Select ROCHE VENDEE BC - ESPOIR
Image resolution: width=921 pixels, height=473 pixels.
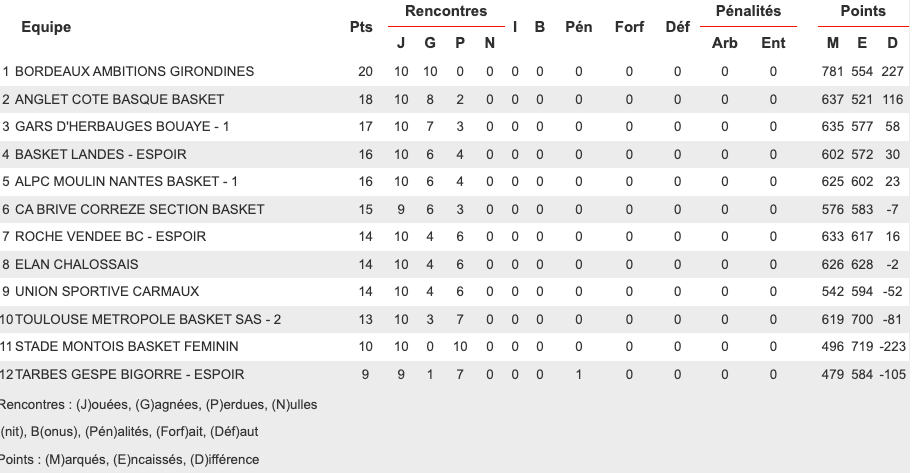coord(110,237)
